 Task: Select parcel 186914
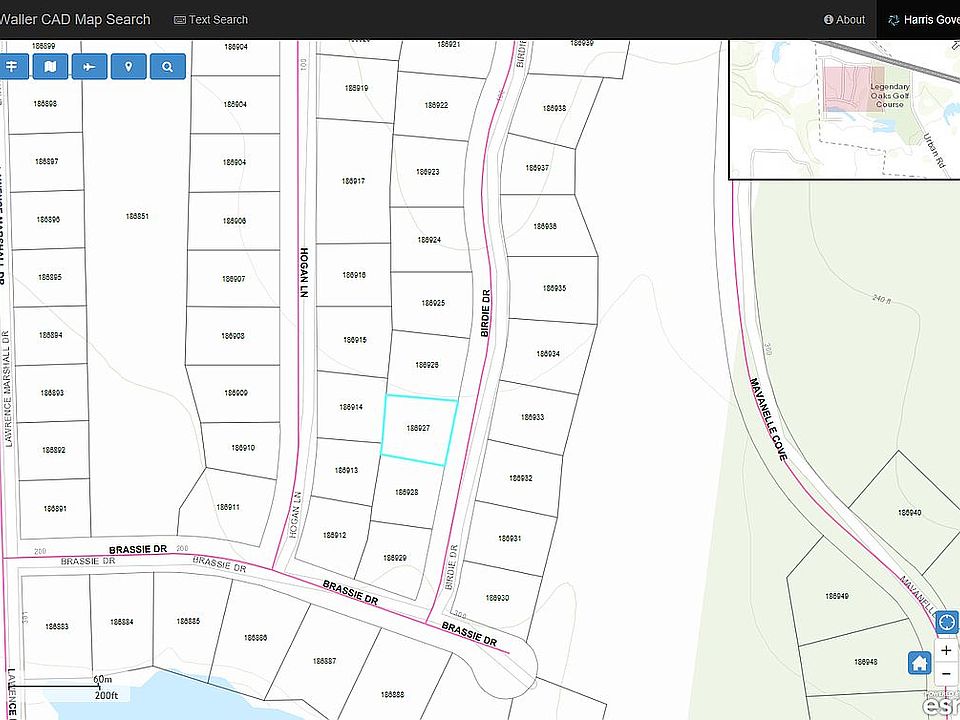click(351, 407)
